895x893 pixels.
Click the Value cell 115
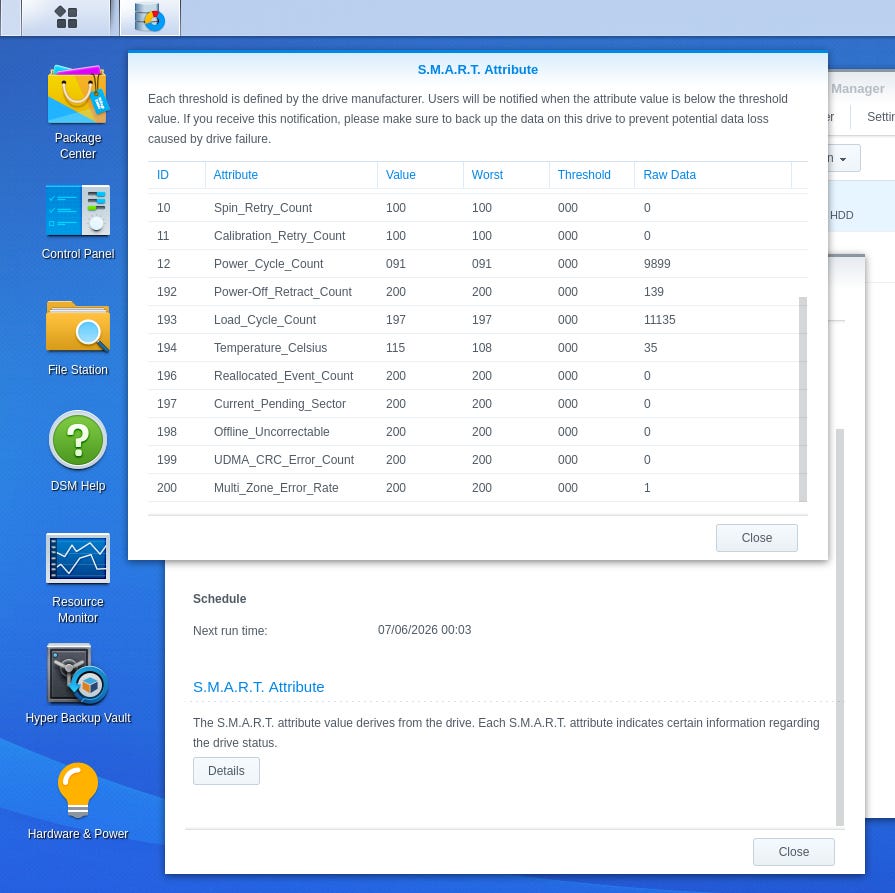tap(396, 348)
